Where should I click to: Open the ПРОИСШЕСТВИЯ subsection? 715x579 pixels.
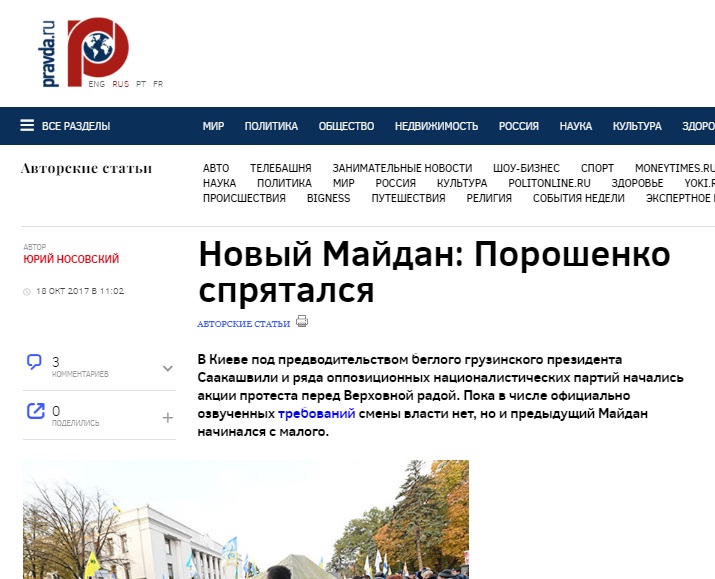[244, 198]
